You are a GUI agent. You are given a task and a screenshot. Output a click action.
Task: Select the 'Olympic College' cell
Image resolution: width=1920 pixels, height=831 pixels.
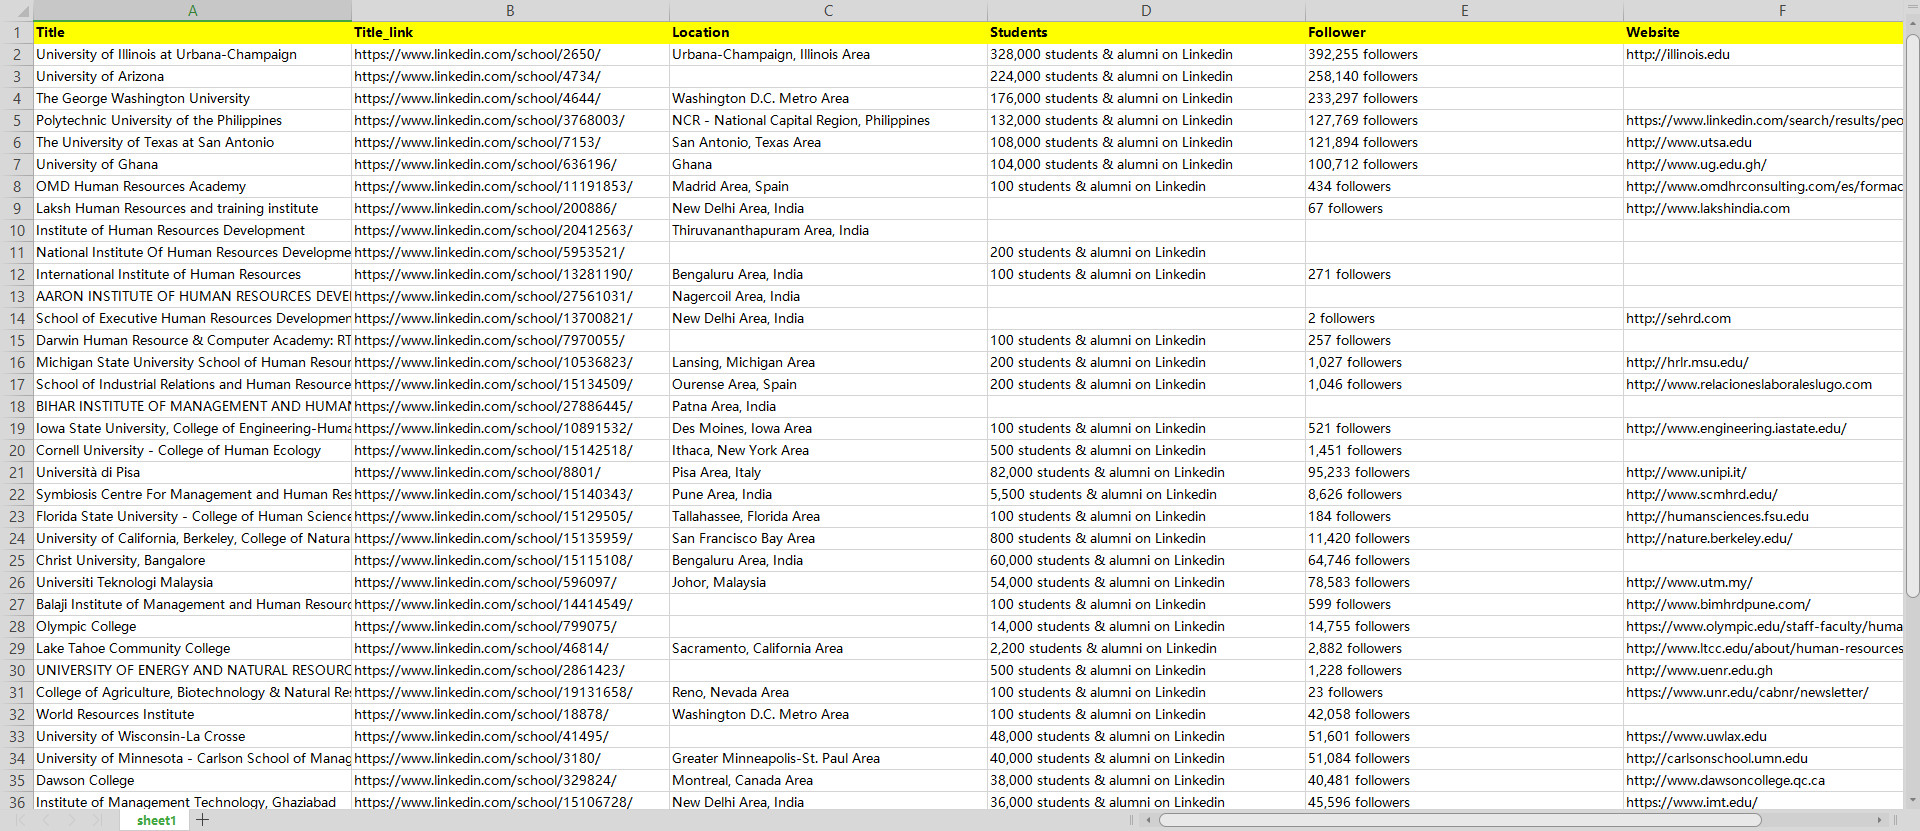(x=193, y=627)
